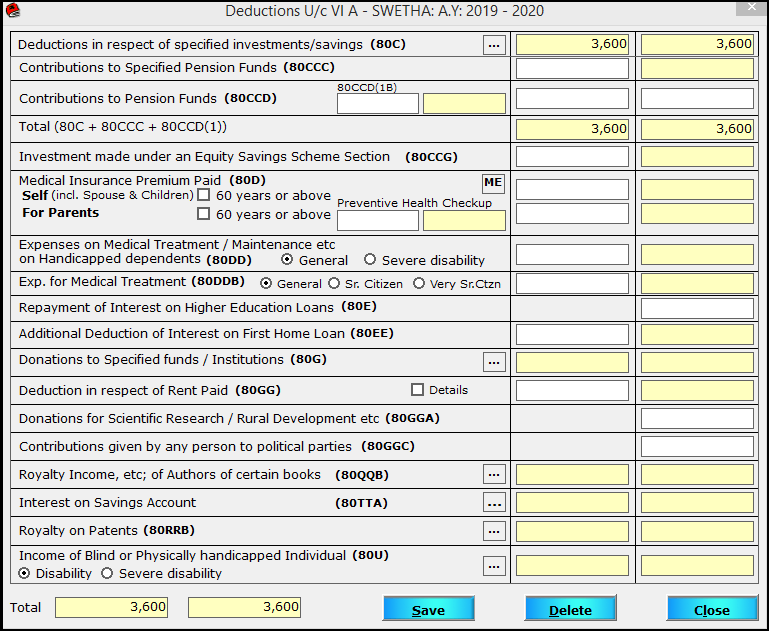Close the dialog with title bar X
This screenshot has height=631, width=769.
tap(752, 7)
